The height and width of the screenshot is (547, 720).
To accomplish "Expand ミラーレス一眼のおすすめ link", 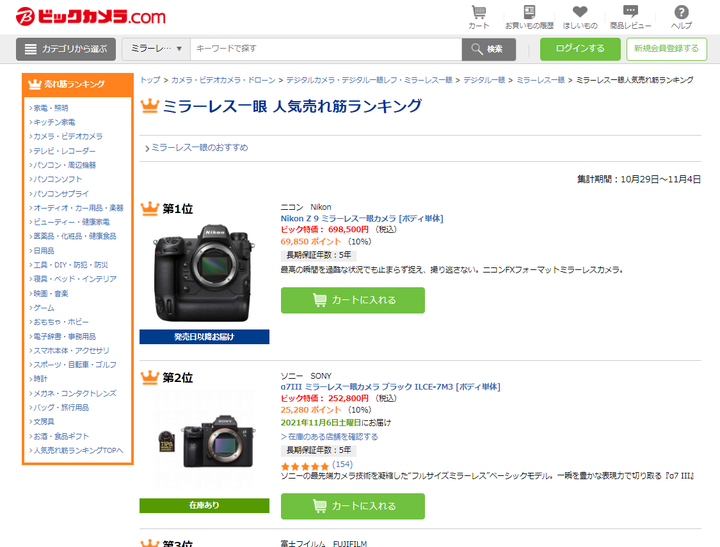I will pyautogui.click(x=197, y=148).
